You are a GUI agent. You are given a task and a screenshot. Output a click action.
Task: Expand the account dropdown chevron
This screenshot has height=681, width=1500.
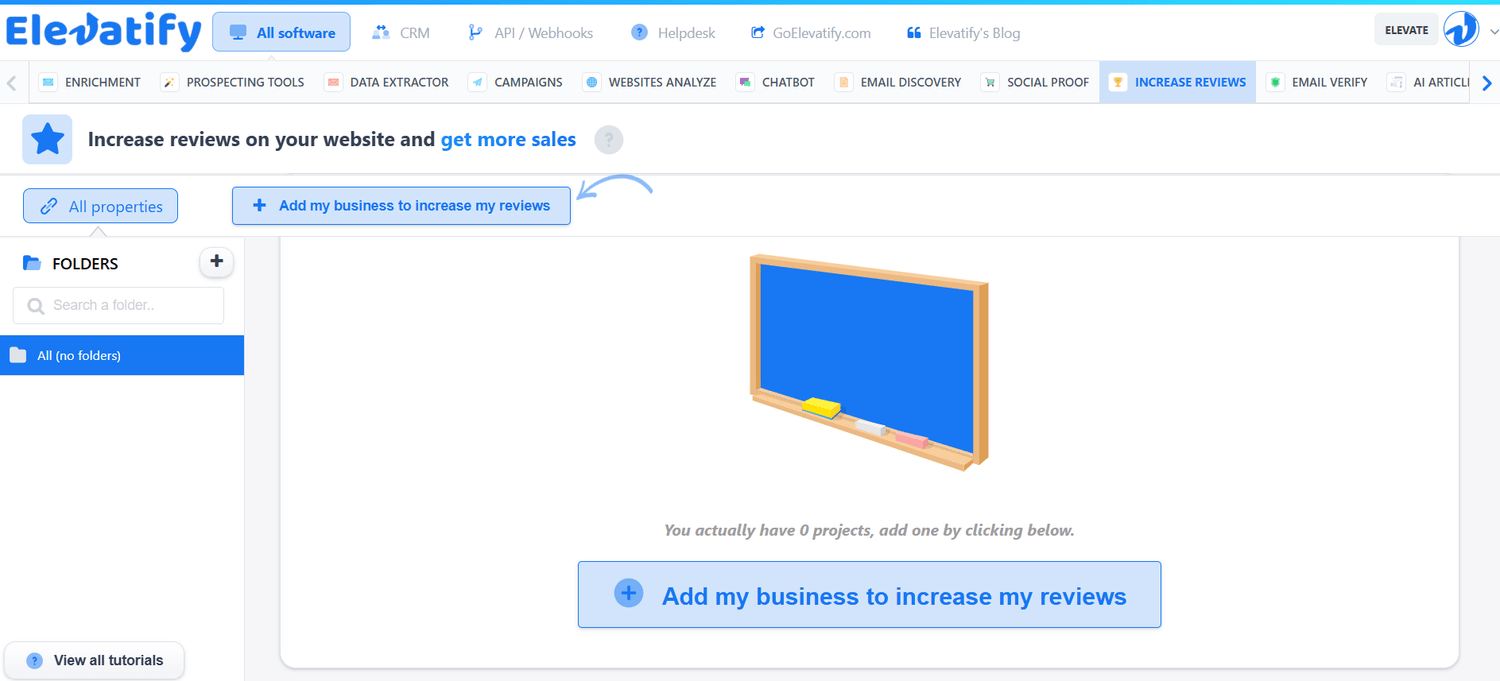point(1493,32)
